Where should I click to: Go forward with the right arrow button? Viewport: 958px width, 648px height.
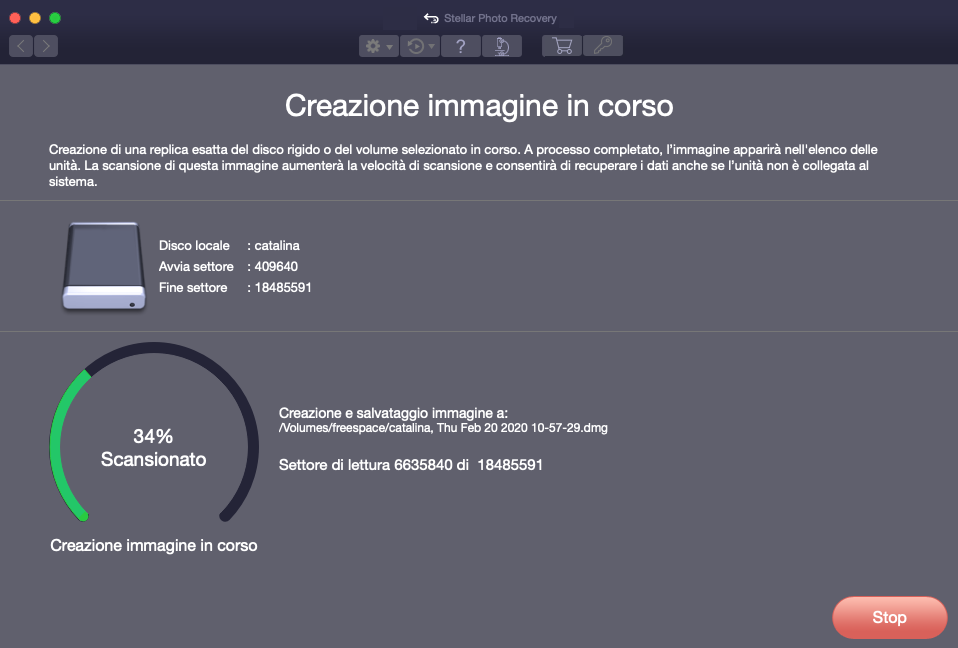coord(46,46)
